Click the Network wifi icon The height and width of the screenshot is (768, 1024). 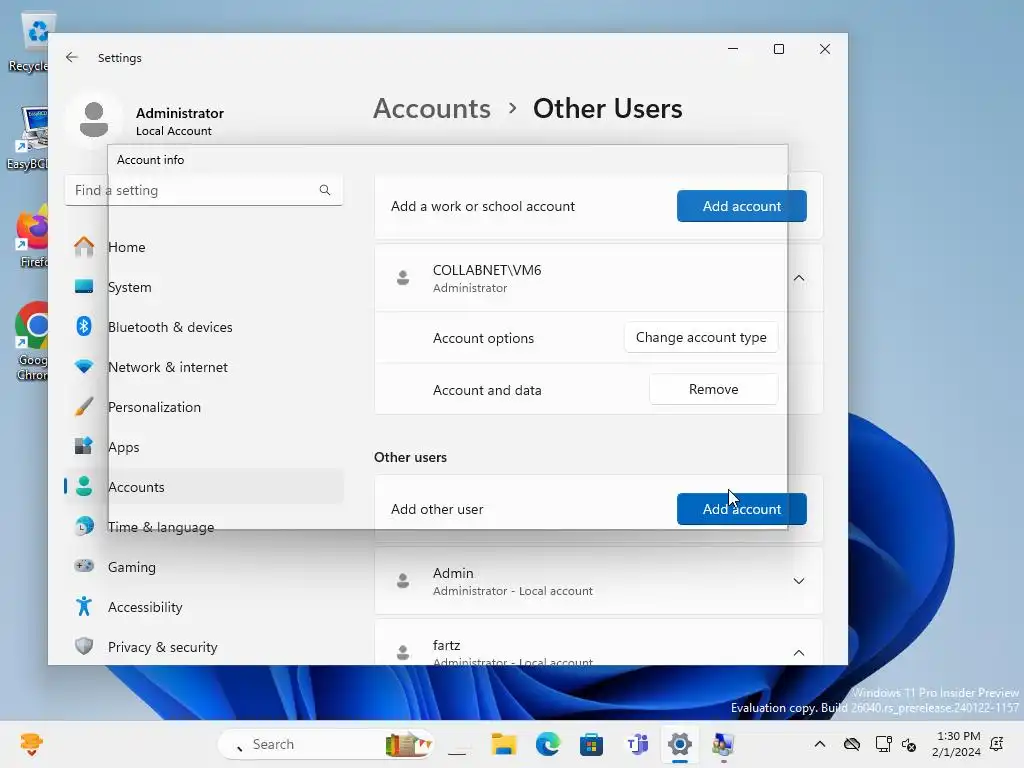click(x=84, y=366)
